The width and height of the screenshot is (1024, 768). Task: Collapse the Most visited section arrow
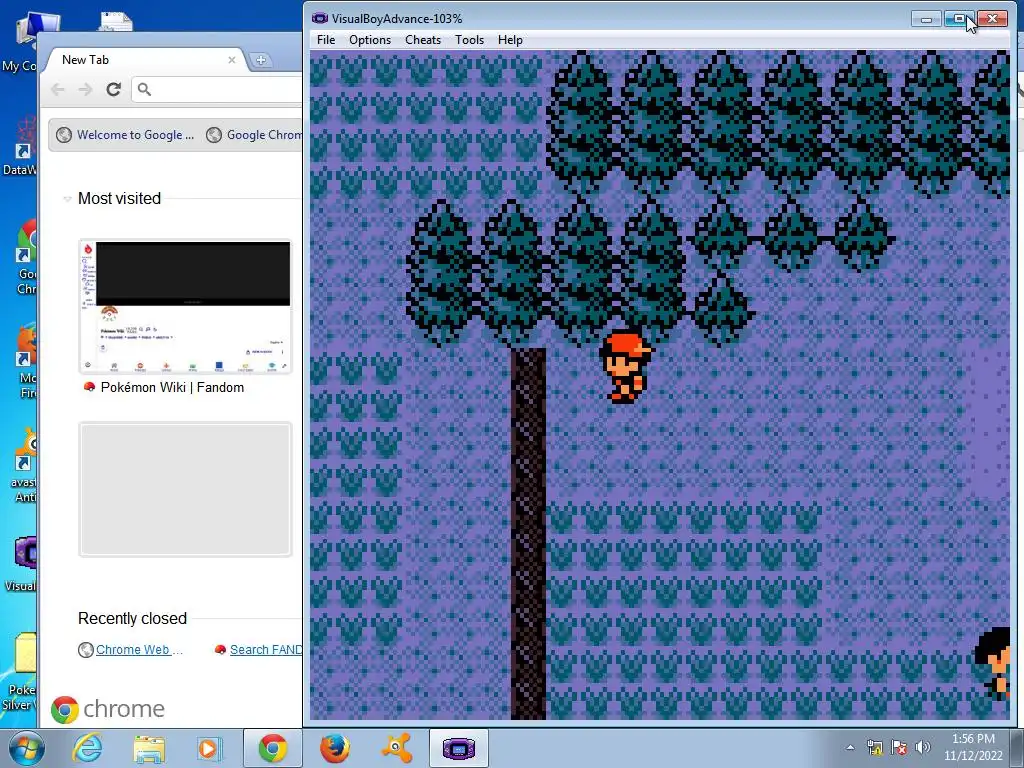pyautogui.click(x=67, y=199)
